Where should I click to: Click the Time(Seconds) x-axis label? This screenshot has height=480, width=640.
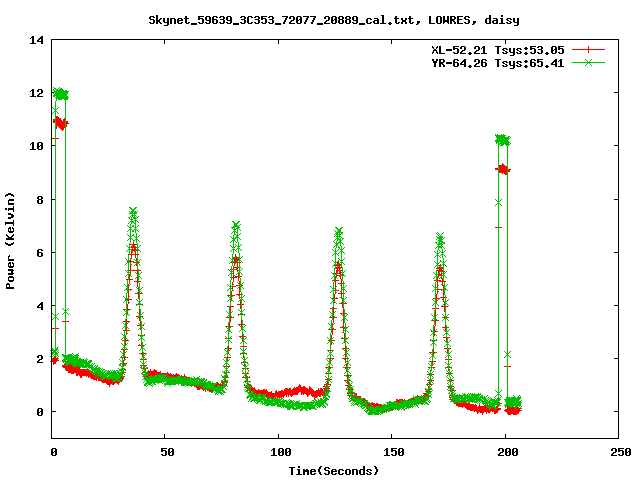(334, 471)
